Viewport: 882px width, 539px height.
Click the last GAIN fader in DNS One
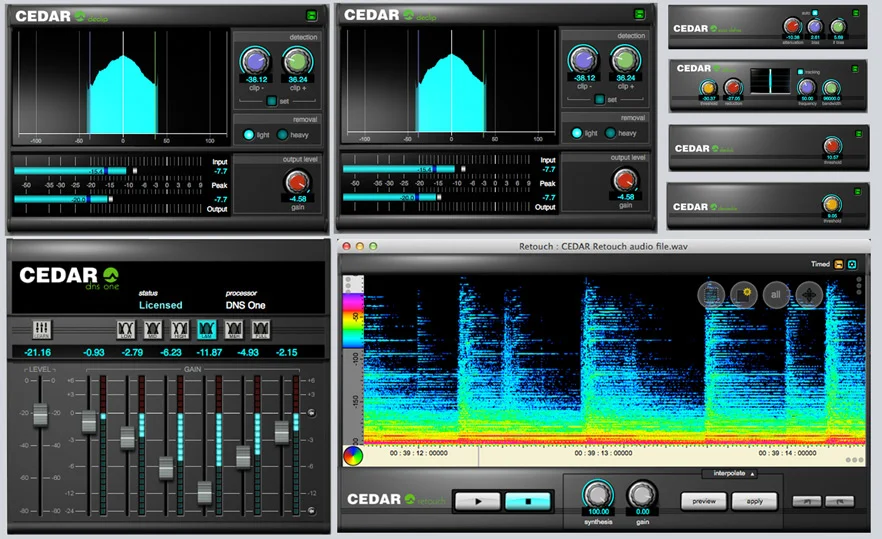click(282, 432)
